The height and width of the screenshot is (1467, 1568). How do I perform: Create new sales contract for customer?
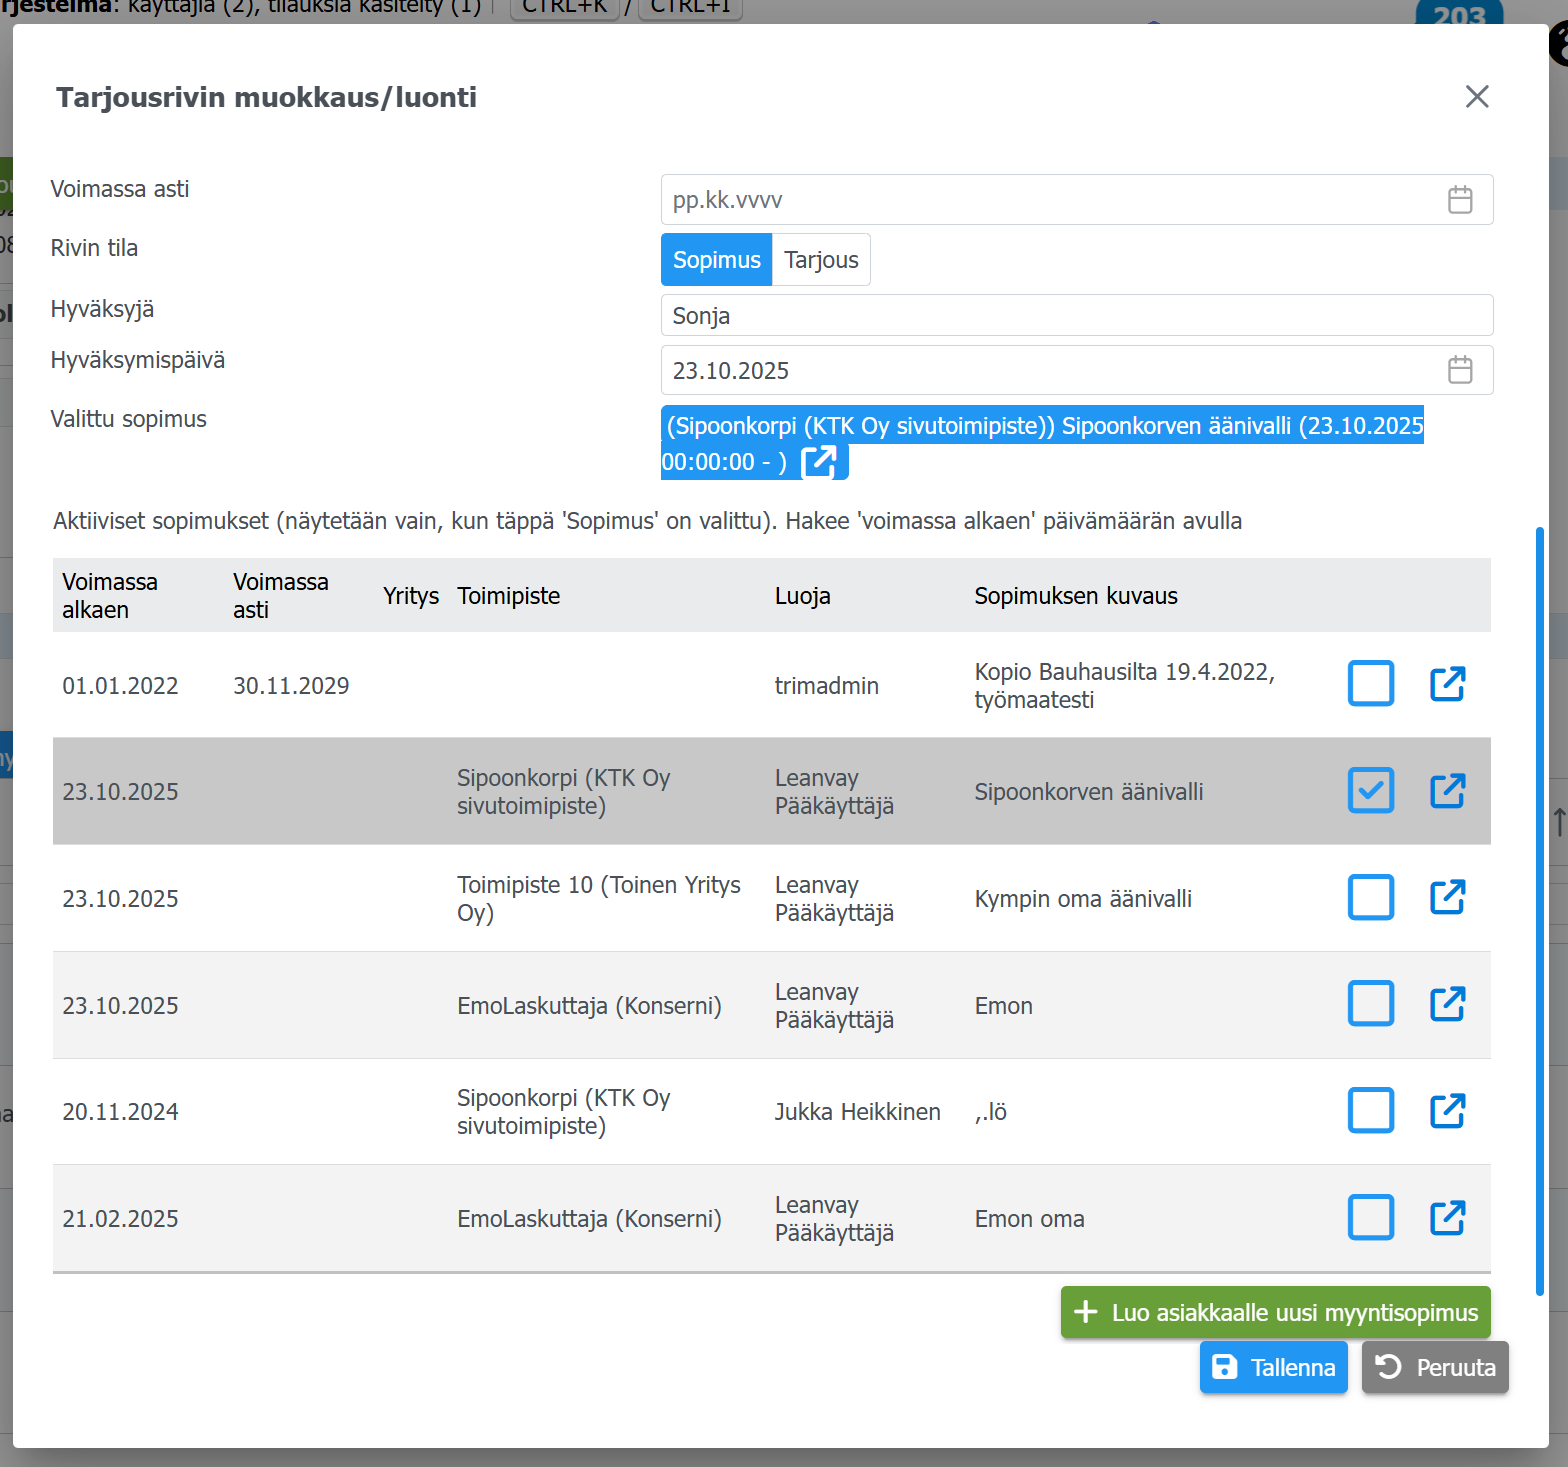(1275, 1312)
